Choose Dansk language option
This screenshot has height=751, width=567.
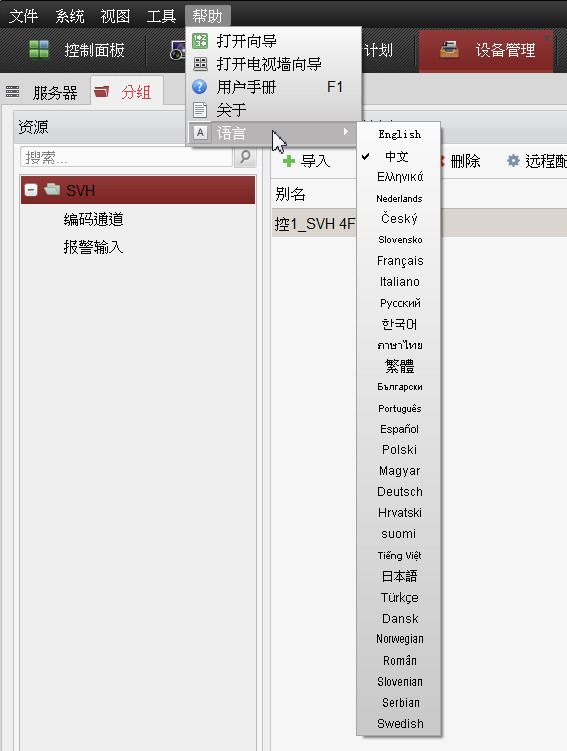tap(398, 618)
